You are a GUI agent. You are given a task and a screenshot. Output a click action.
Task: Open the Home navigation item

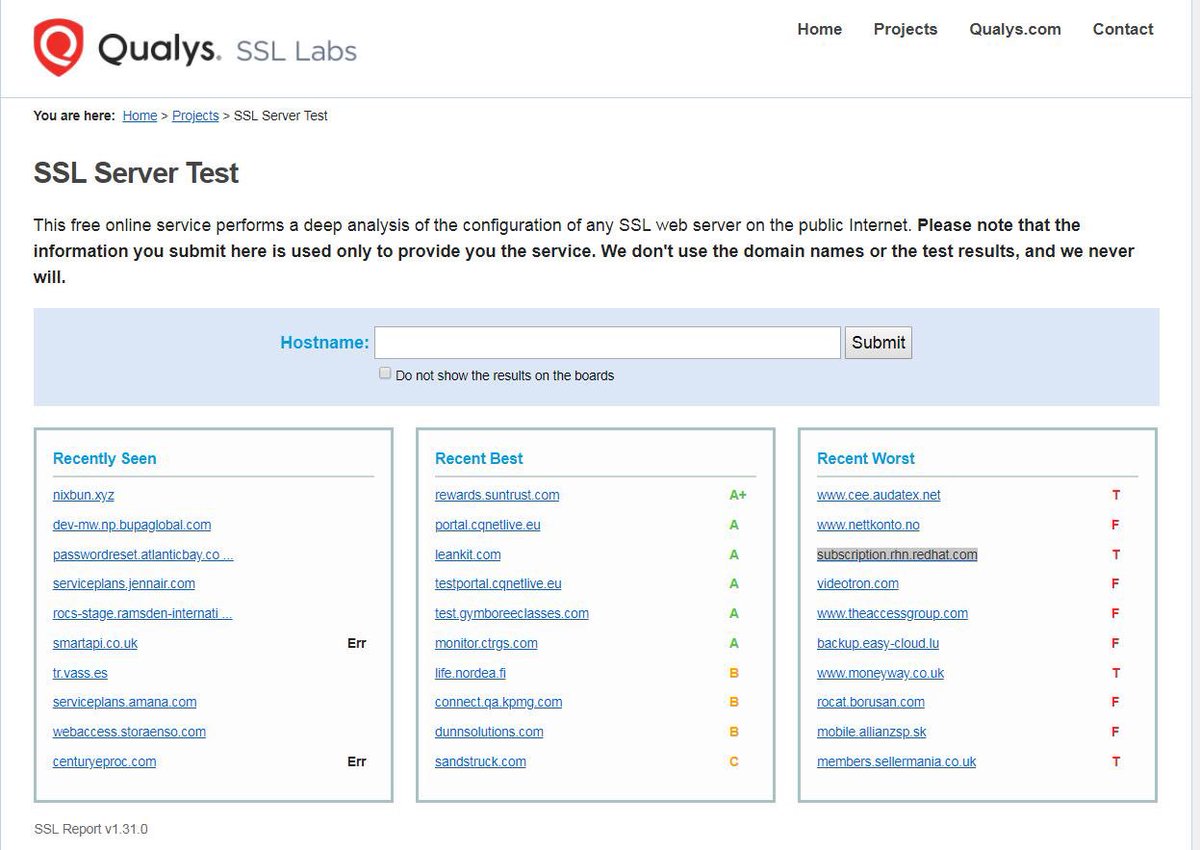[x=819, y=29]
